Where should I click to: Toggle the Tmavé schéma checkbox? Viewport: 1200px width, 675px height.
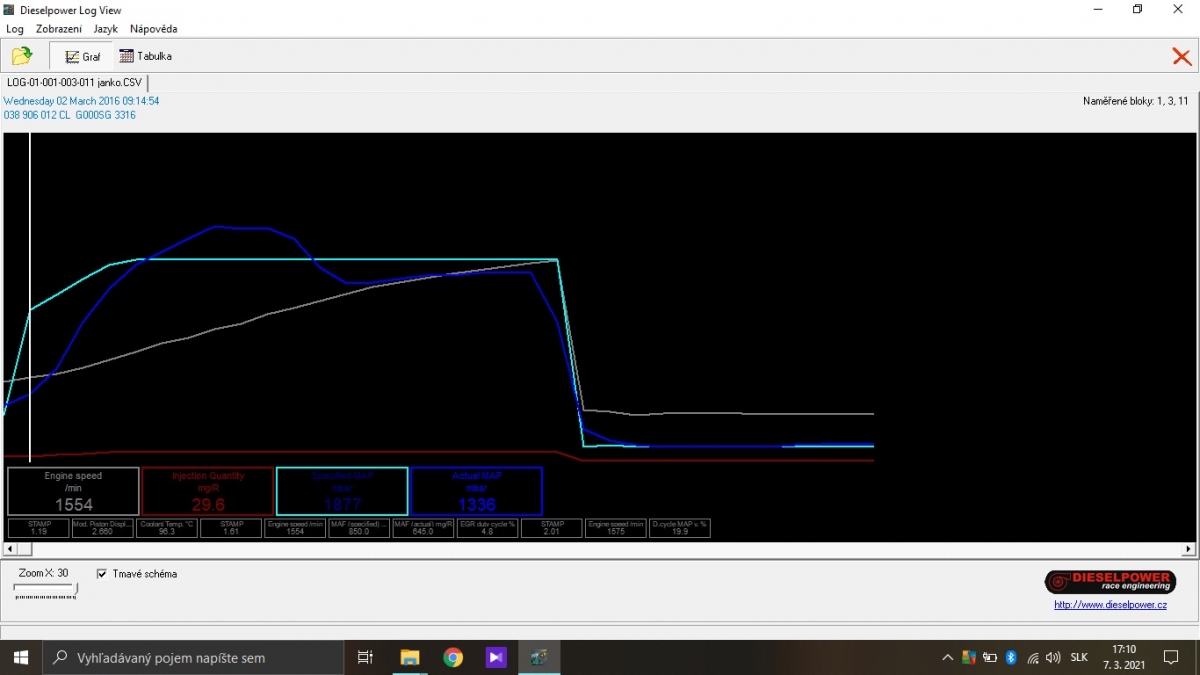pyautogui.click(x=102, y=574)
